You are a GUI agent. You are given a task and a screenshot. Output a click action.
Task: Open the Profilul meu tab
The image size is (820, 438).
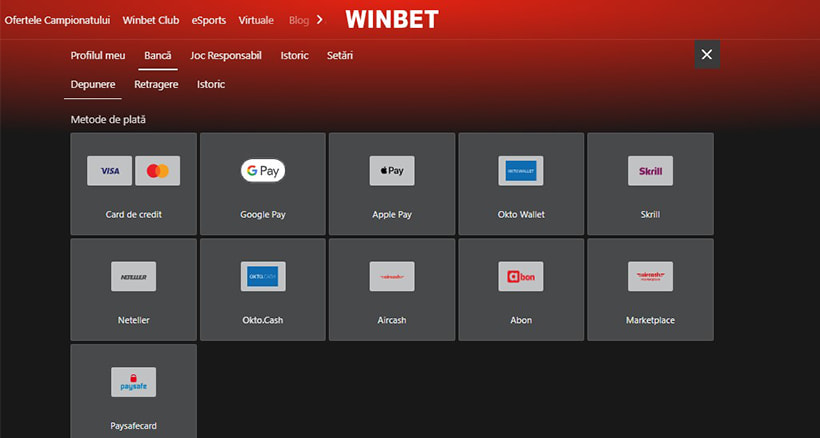tap(98, 55)
